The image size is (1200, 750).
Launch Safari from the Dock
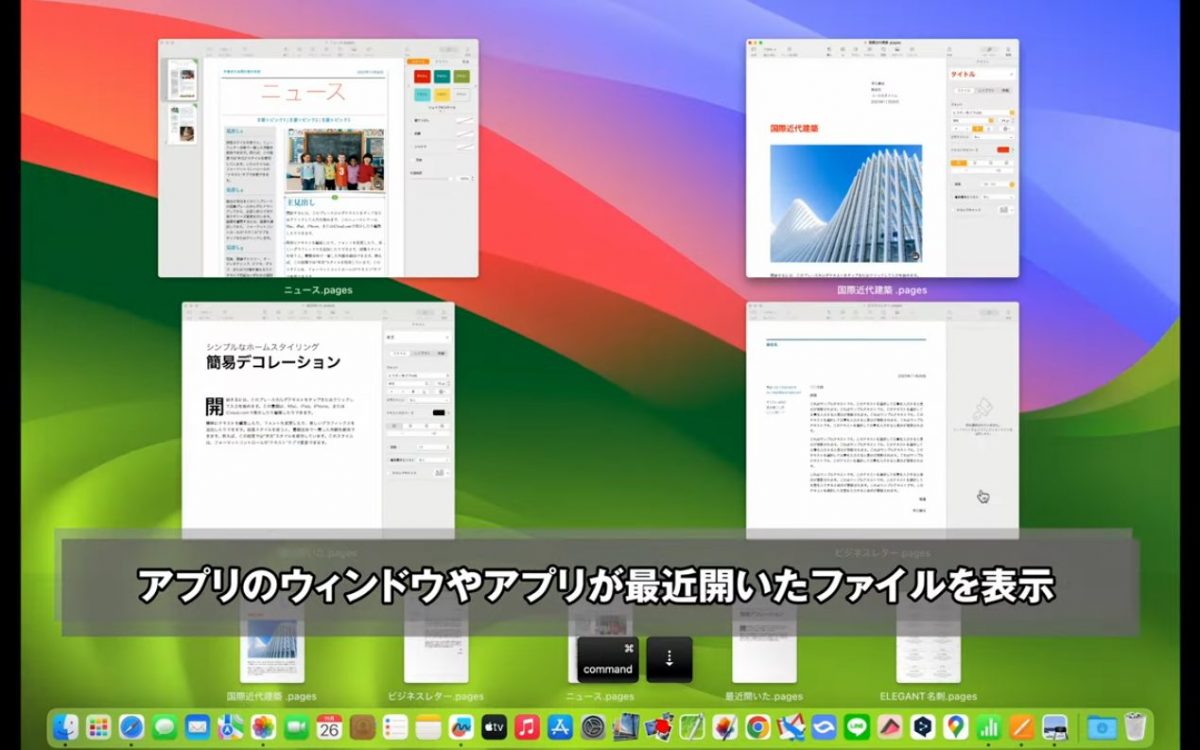point(131,727)
